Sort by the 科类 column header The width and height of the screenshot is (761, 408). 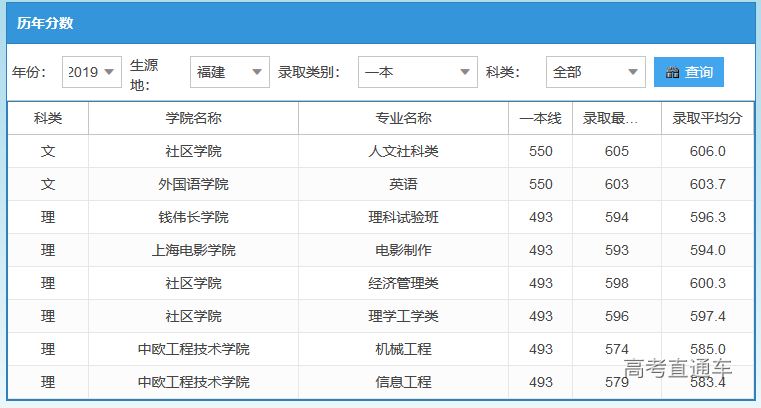pos(48,118)
